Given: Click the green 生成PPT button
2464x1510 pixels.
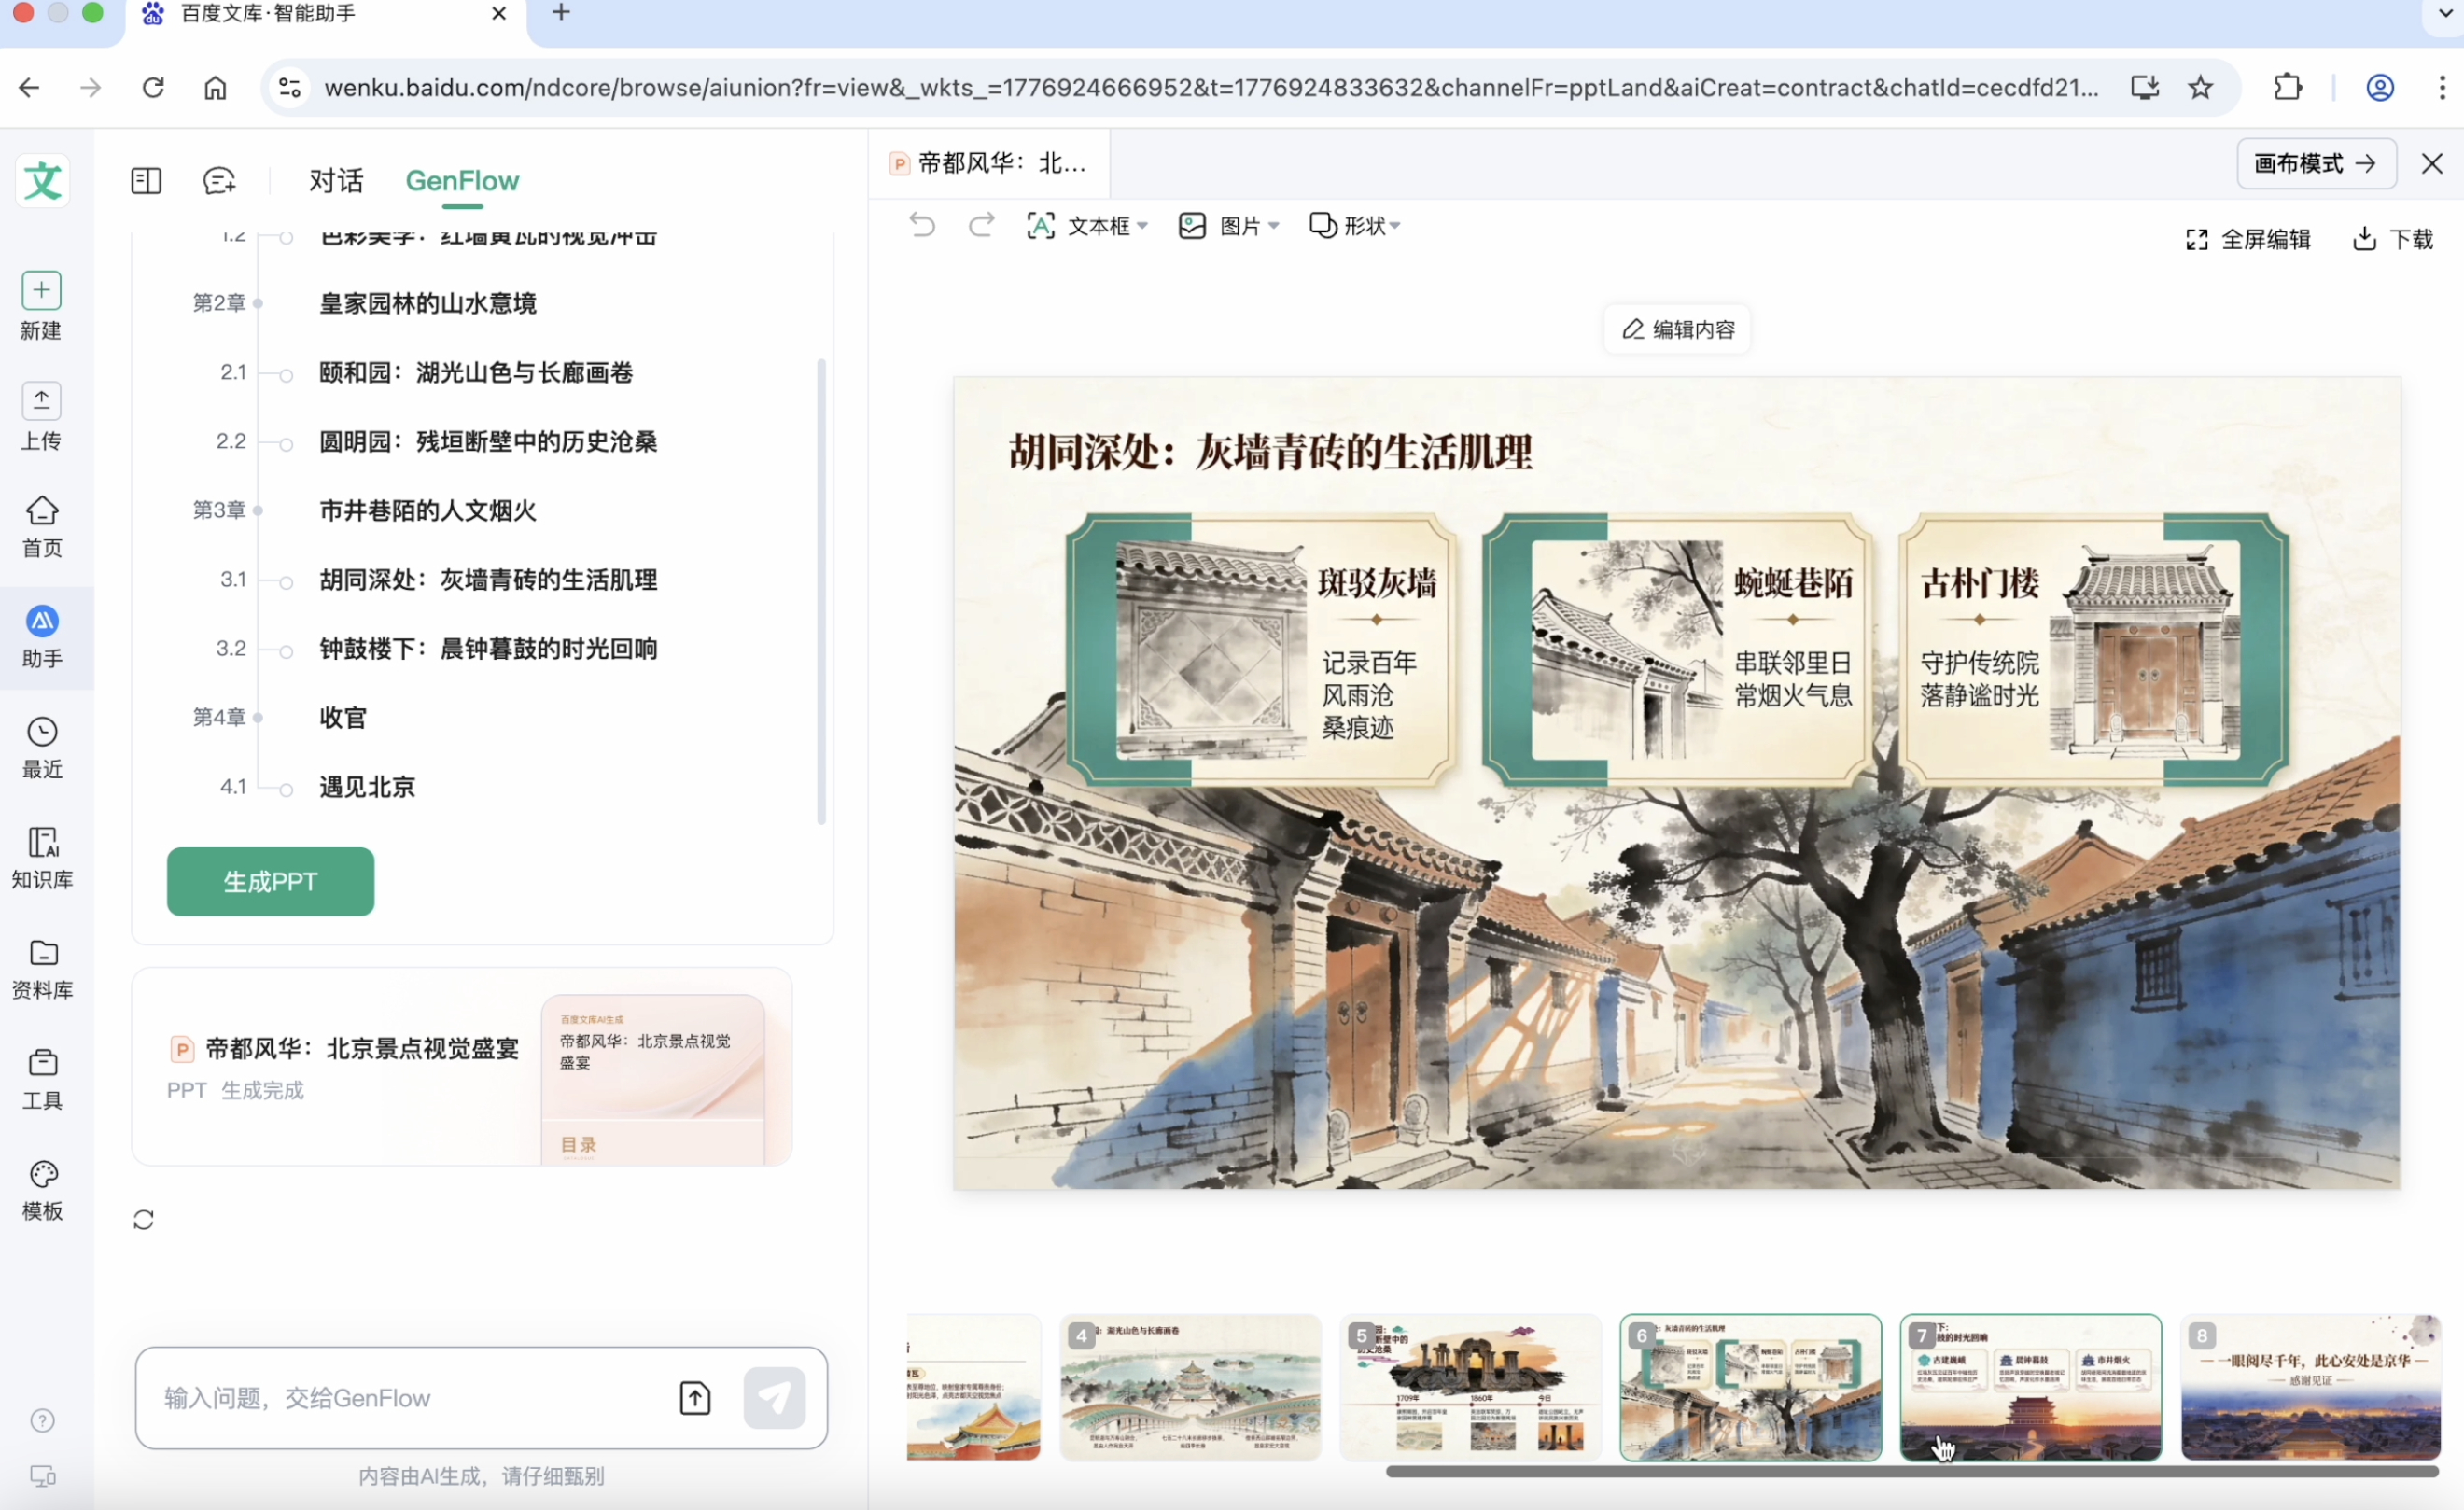Looking at the screenshot, I should tap(270, 882).
